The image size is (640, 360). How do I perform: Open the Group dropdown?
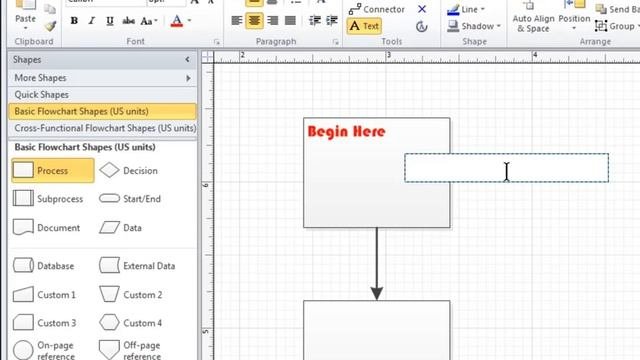point(617,26)
